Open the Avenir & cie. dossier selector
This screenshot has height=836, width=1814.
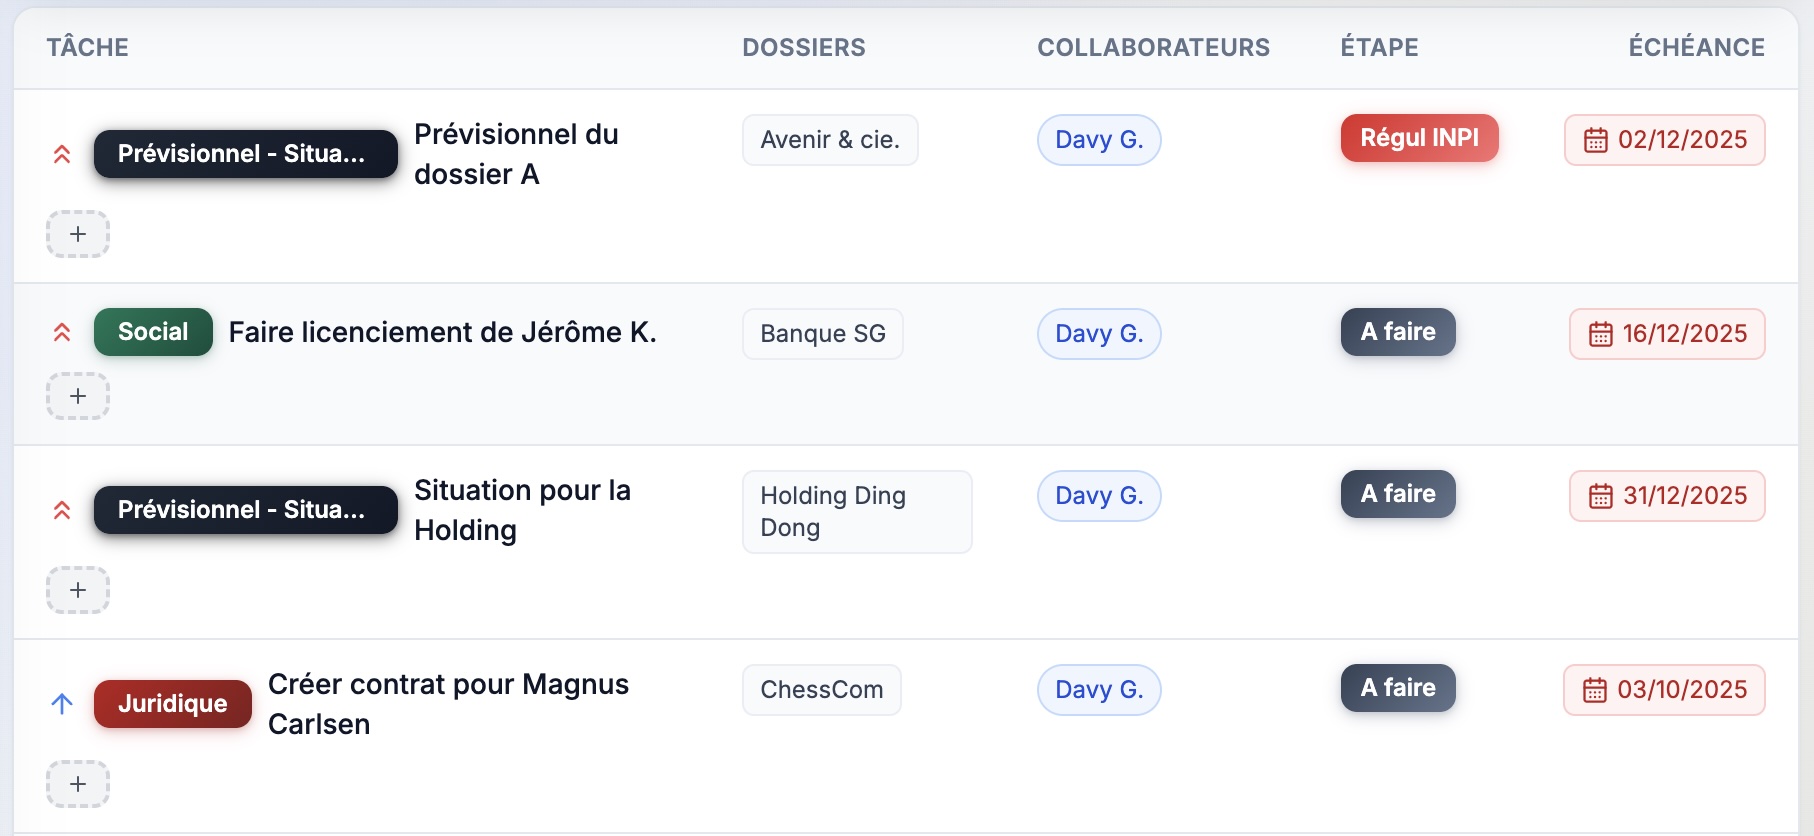(x=829, y=139)
